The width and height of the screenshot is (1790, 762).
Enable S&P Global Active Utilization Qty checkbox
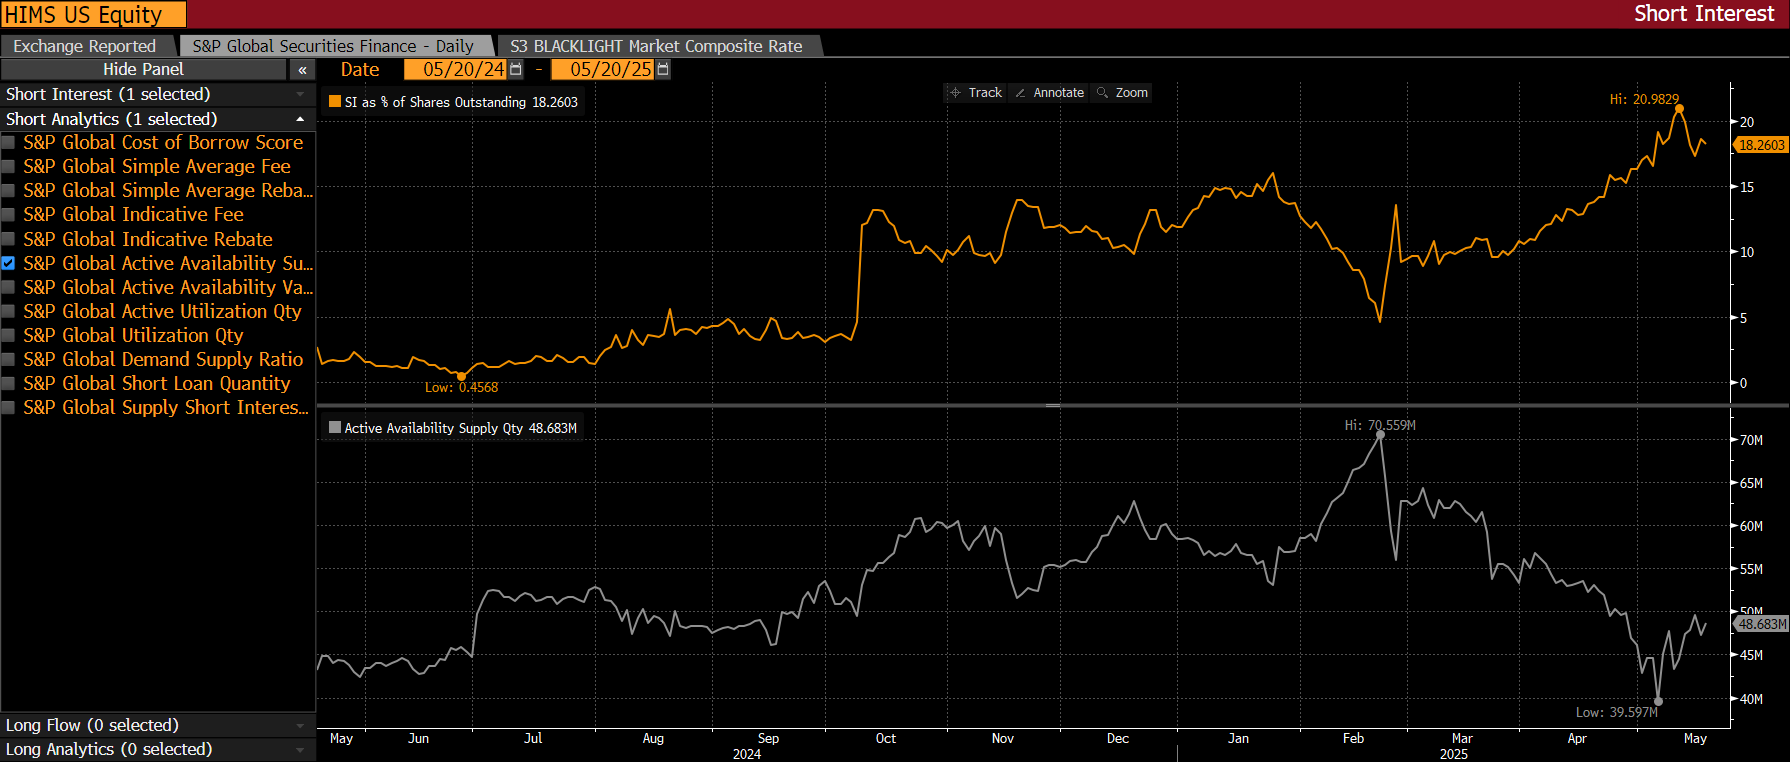tap(8, 312)
